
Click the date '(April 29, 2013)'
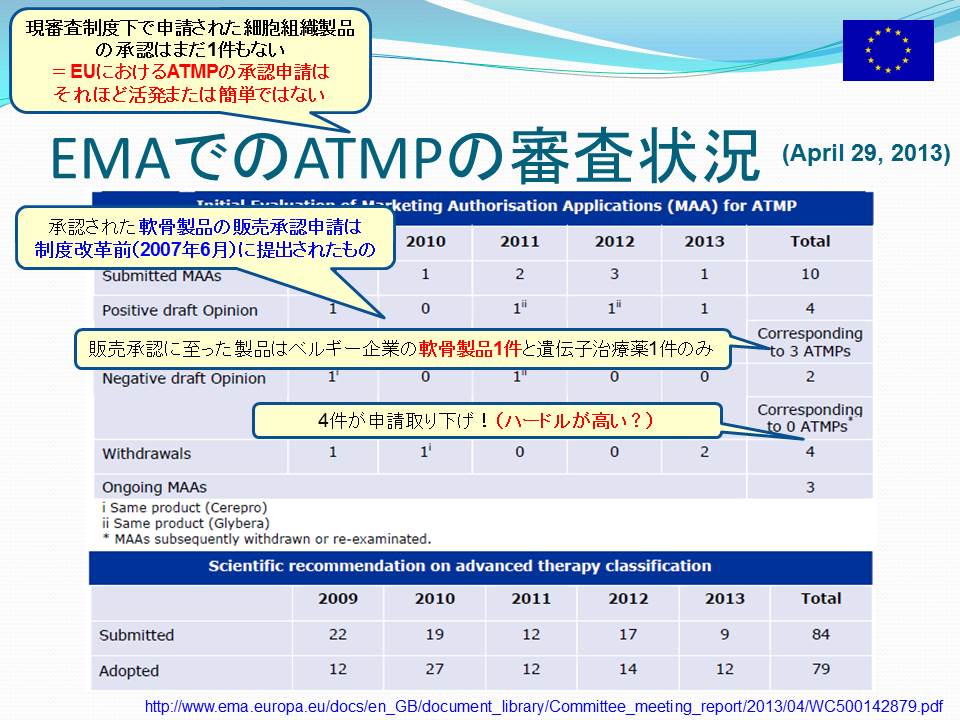[x=866, y=153]
